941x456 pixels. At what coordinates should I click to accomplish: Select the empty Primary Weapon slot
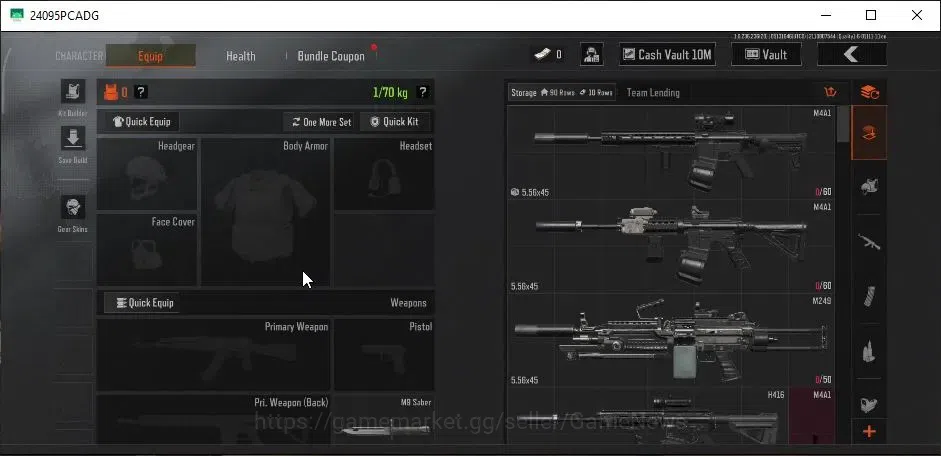tap(214, 355)
